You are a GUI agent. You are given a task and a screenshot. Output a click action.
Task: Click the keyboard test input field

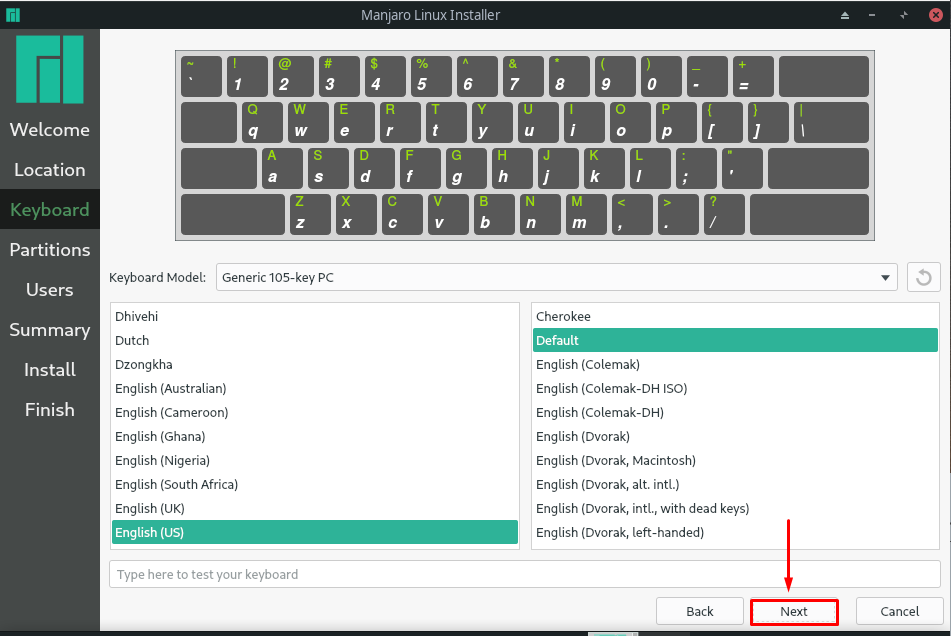click(525, 574)
